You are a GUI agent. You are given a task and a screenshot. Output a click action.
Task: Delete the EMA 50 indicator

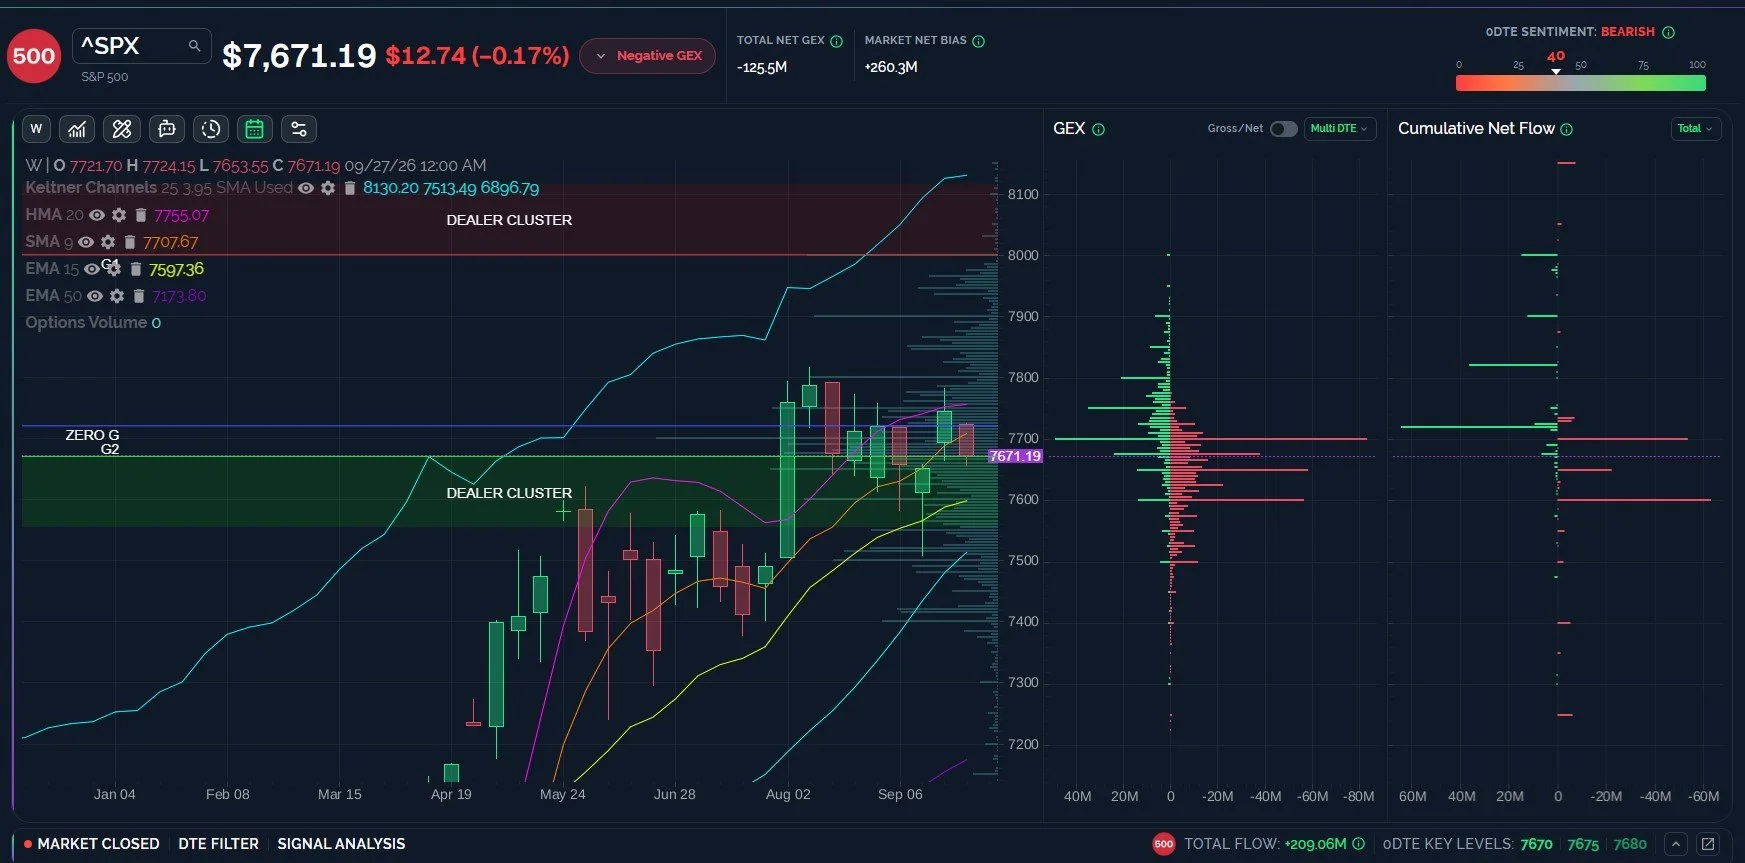[139, 296]
